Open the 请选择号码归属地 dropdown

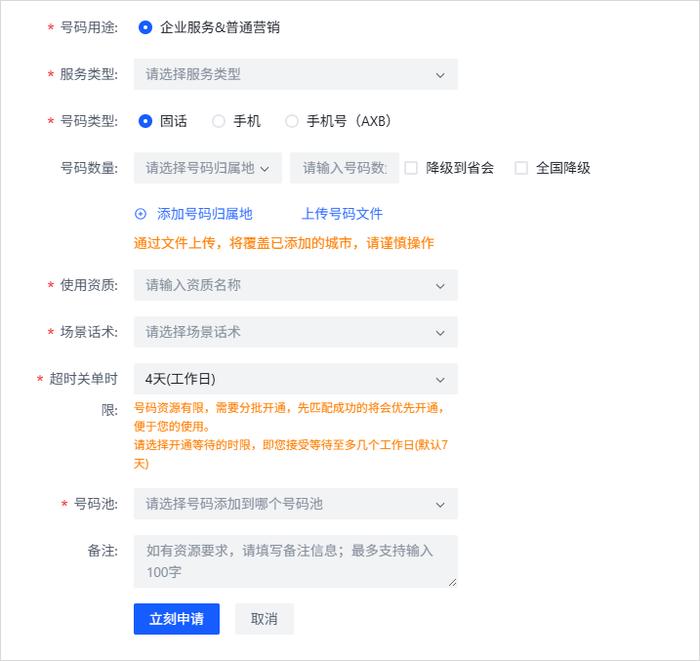(208, 168)
